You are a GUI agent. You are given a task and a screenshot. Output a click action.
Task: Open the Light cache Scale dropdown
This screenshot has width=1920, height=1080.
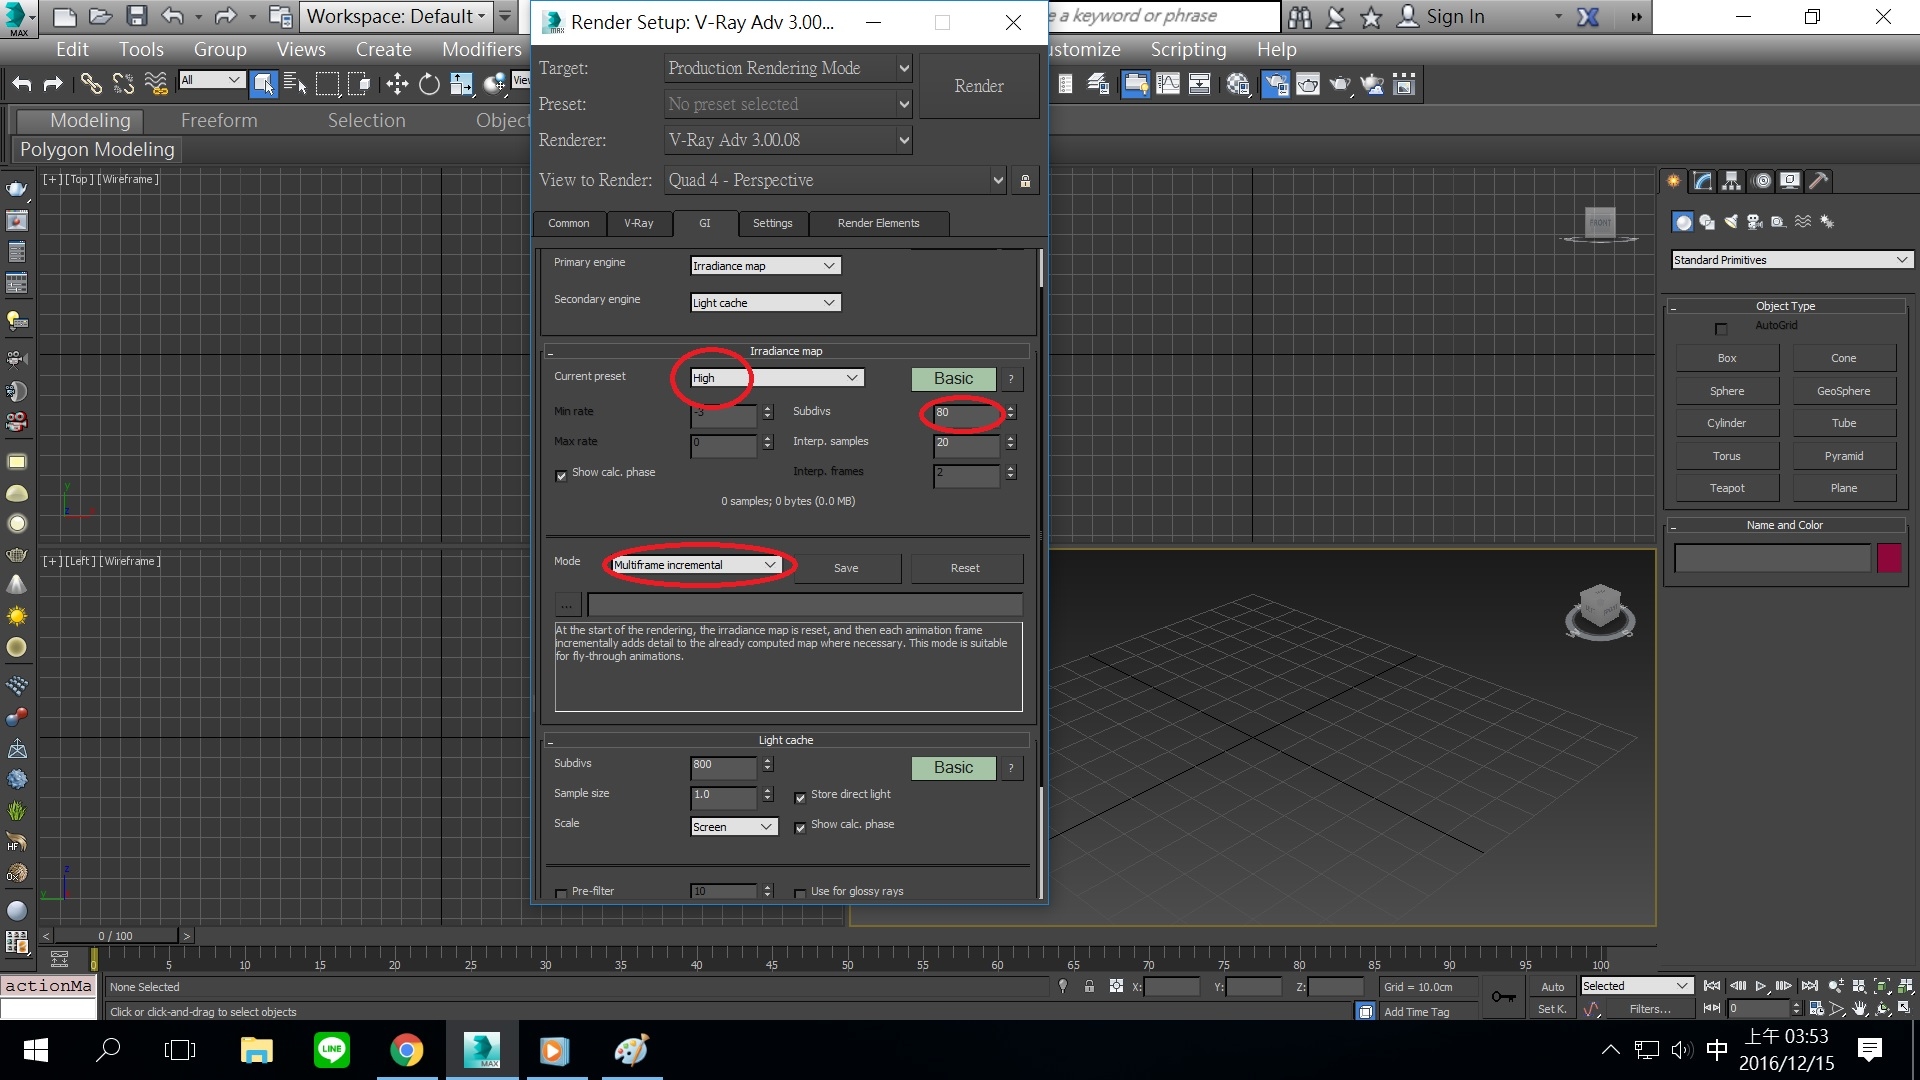click(x=734, y=827)
